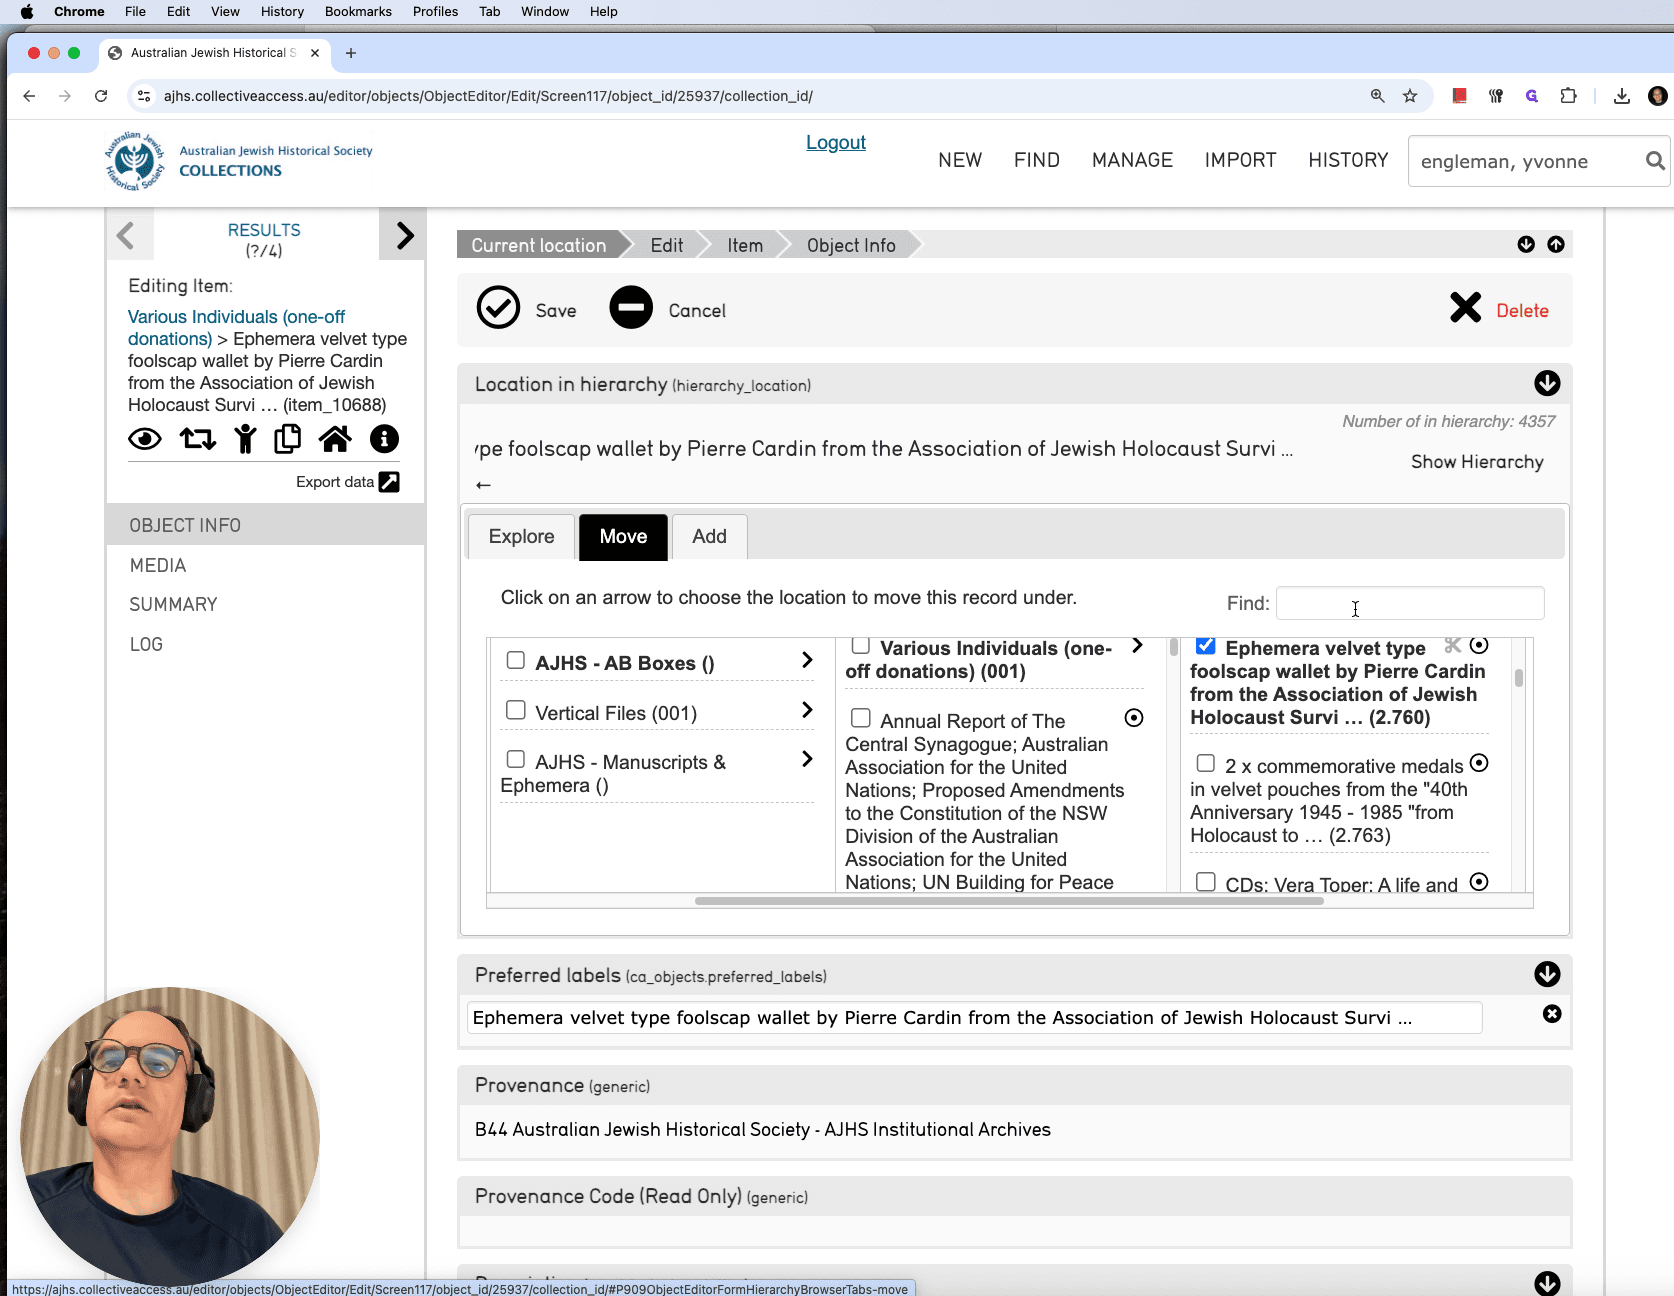Check the AJHS - Manuscripts & Ephemera checkbox

pyautogui.click(x=516, y=759)
